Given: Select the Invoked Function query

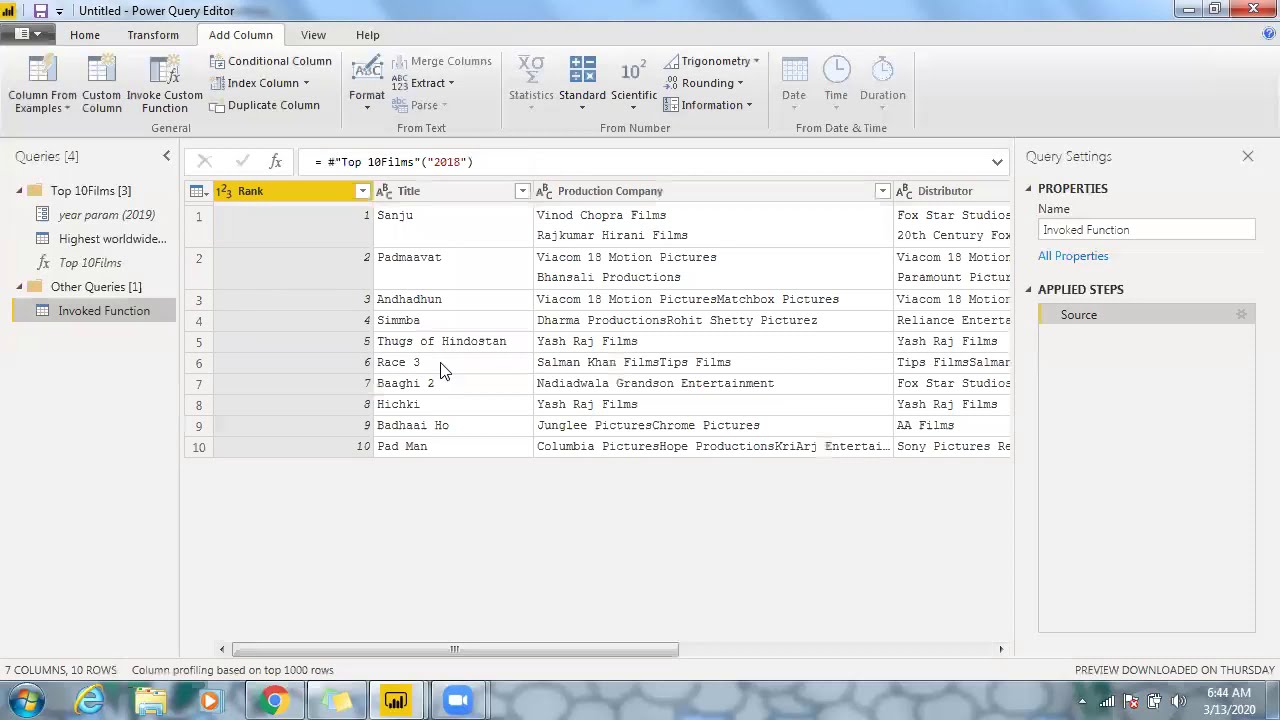Looking at the screenshot, I should click(94, 311).
